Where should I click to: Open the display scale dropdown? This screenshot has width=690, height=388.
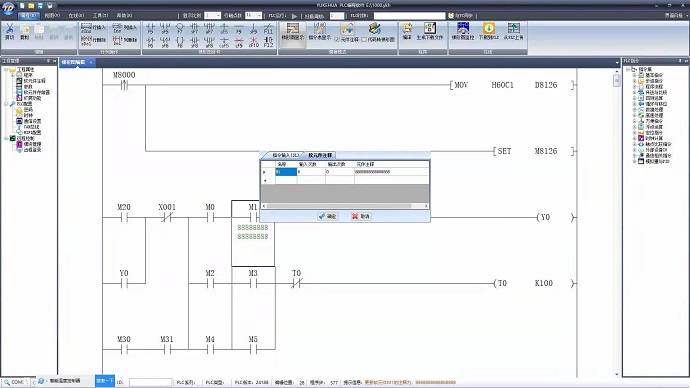coord(213,15)
